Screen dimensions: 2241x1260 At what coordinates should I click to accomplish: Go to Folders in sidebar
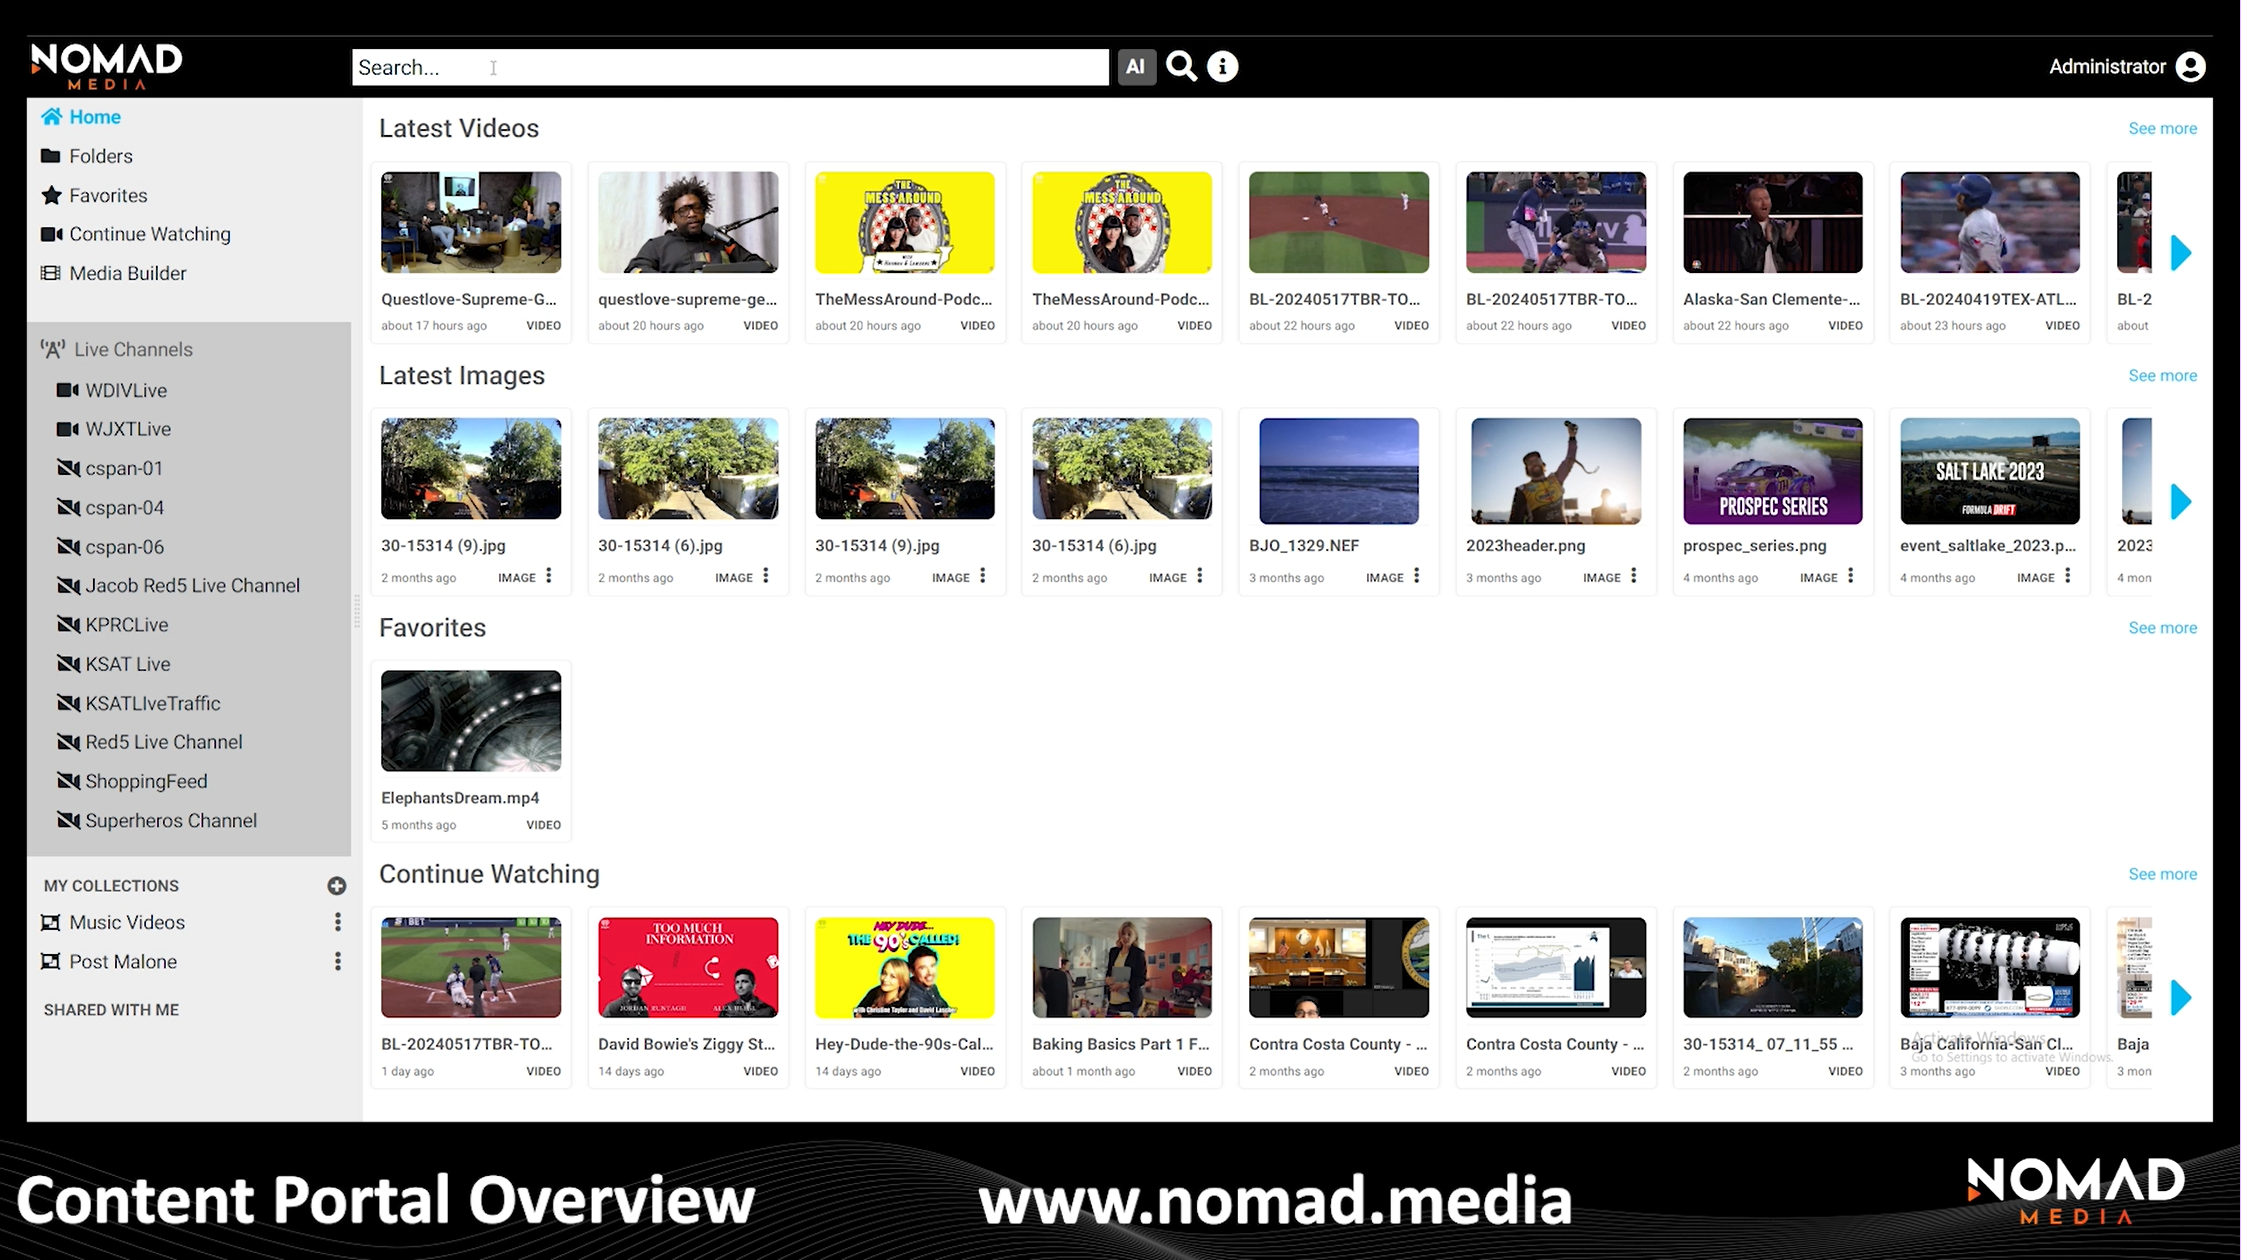tap(100, 156)
